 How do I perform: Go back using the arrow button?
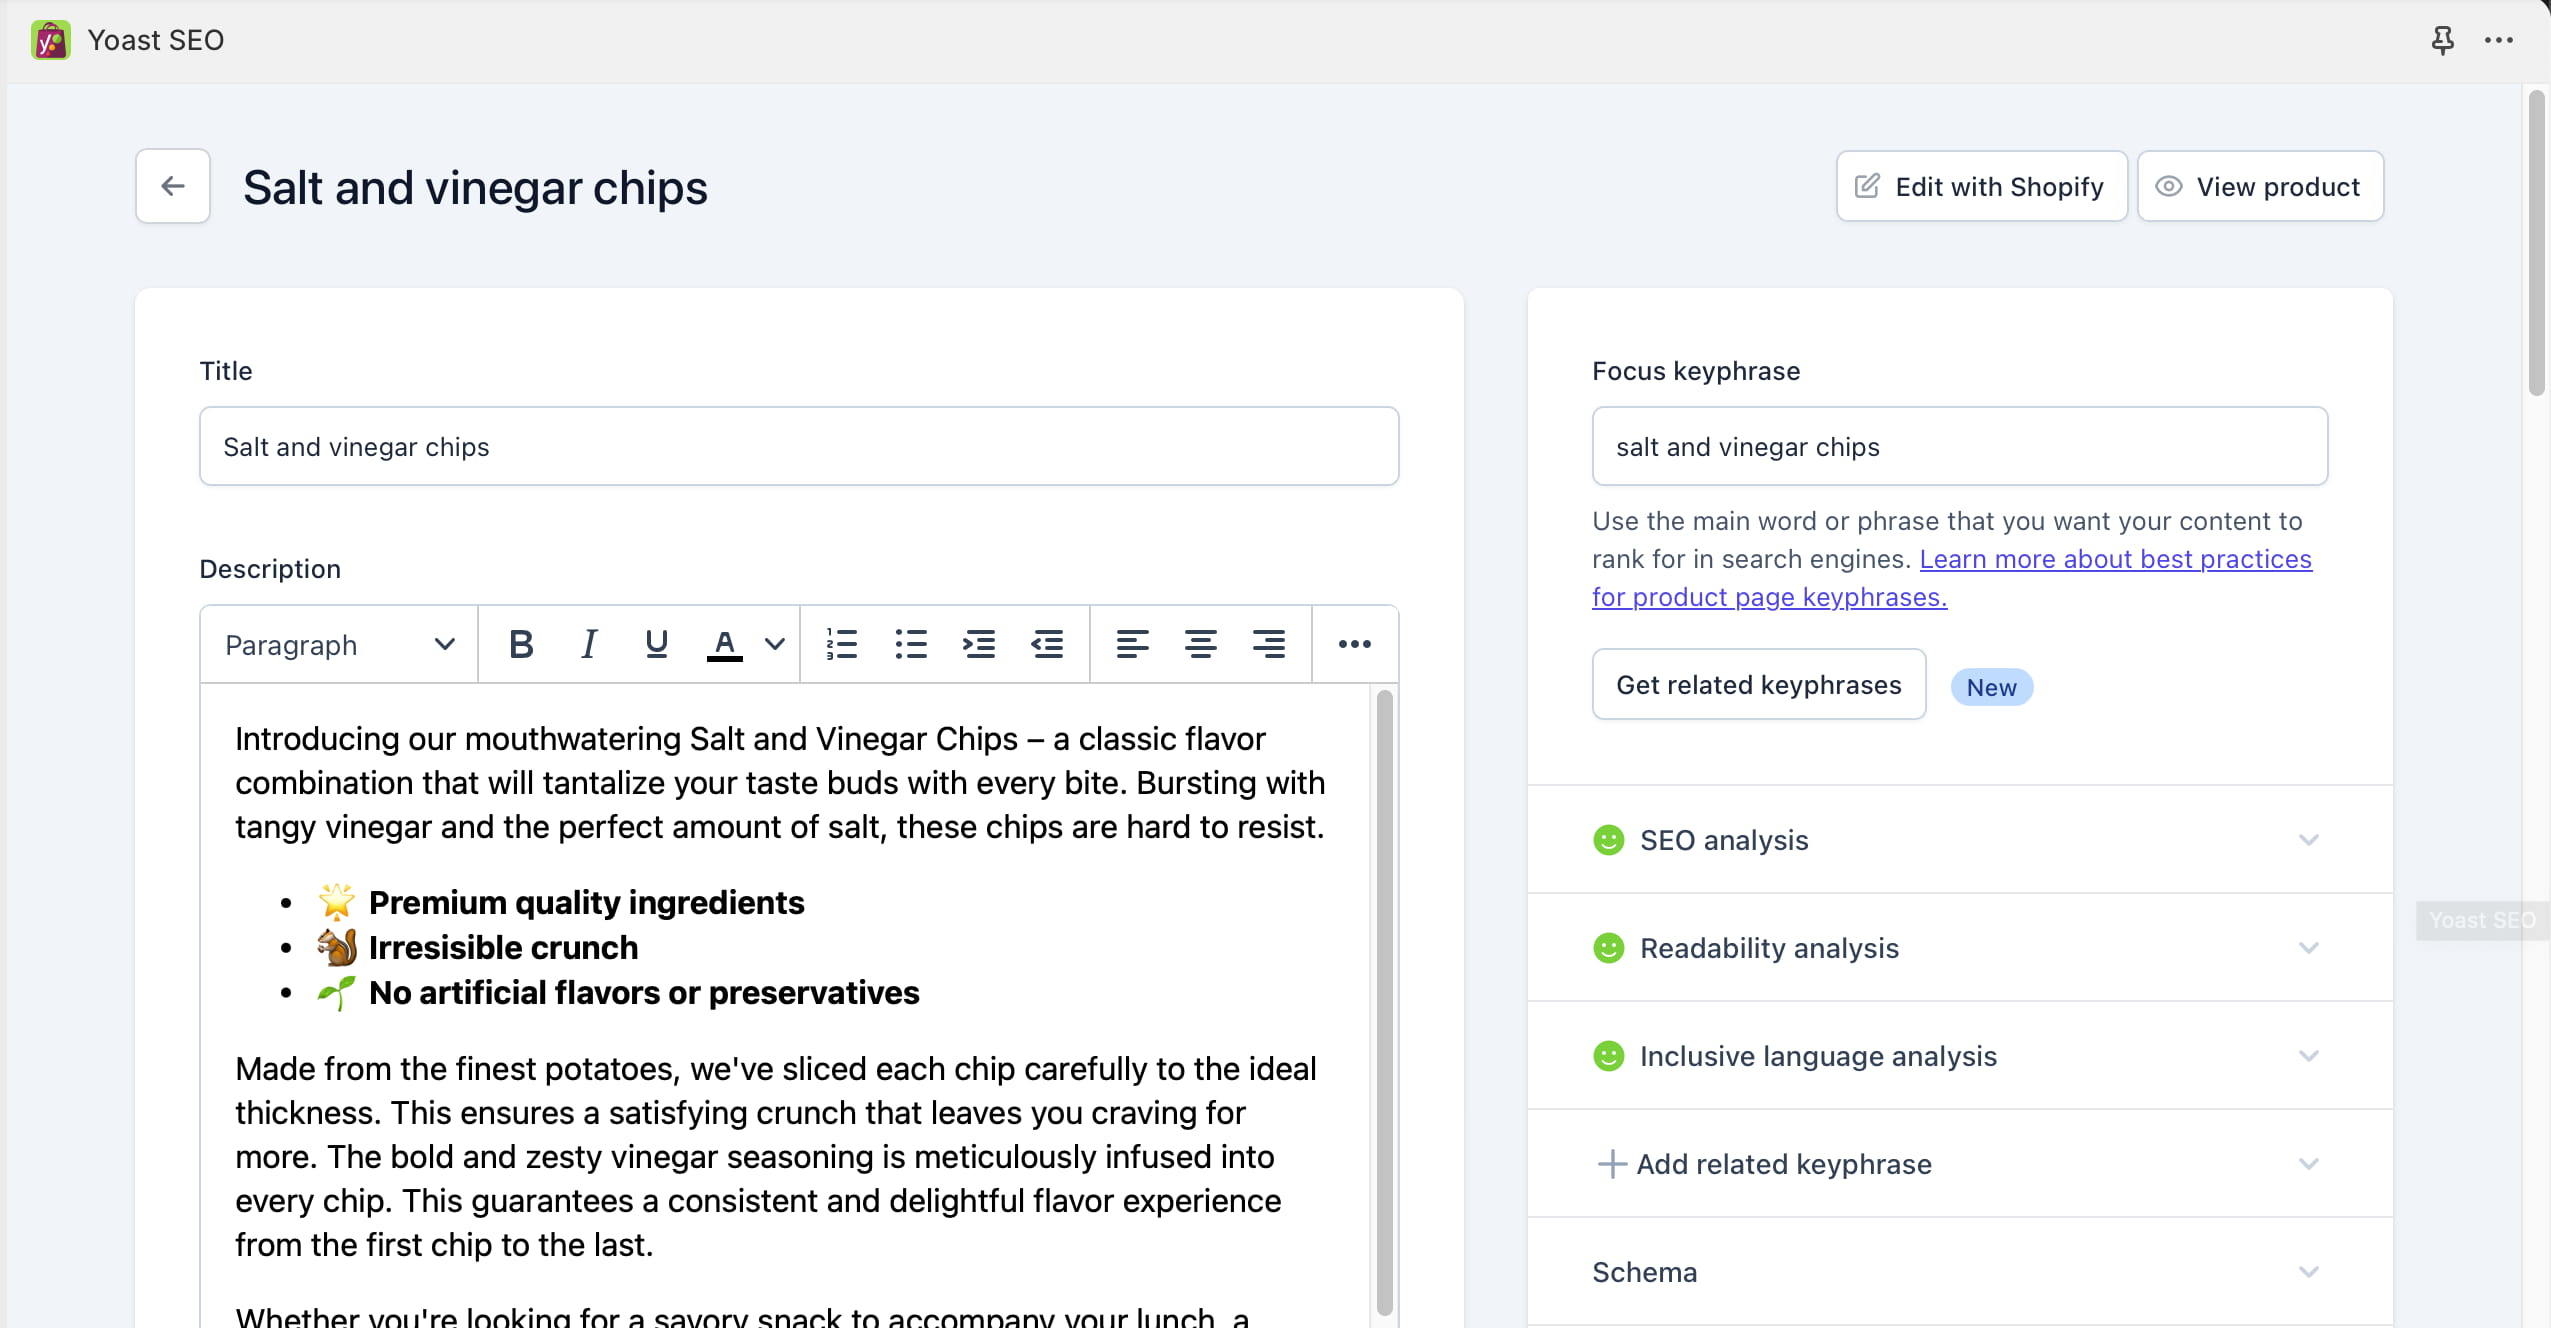coord(173,186)
